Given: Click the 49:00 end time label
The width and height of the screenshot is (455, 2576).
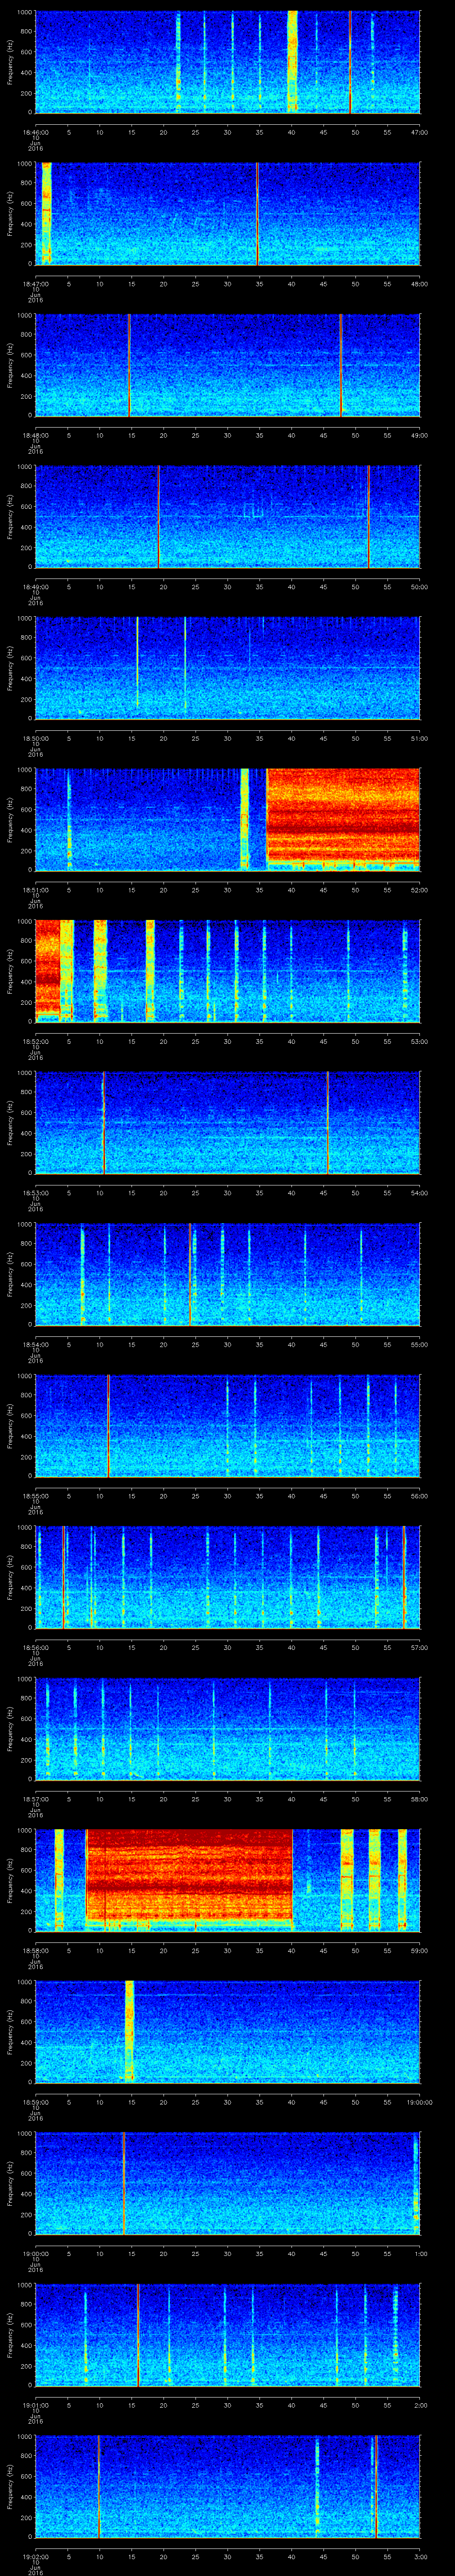Looking at the screenshot, I should point(419,435).
